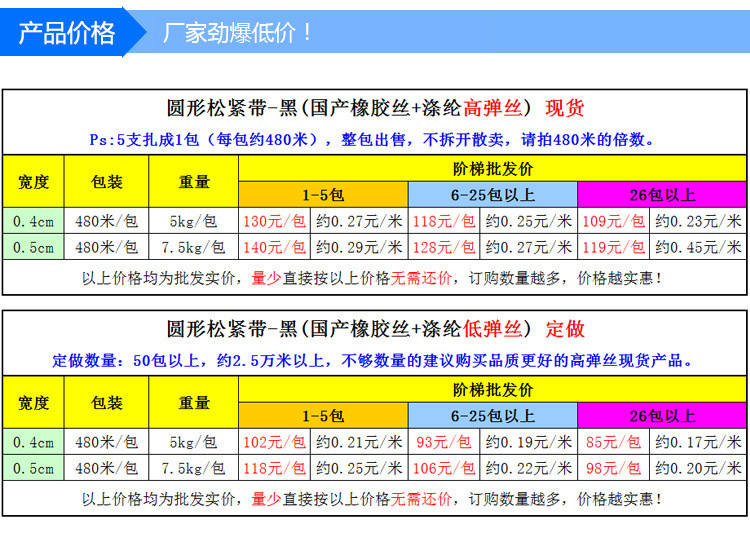
Task: Click '宽度' header in the 低弹丝 table
Action: 33,403
